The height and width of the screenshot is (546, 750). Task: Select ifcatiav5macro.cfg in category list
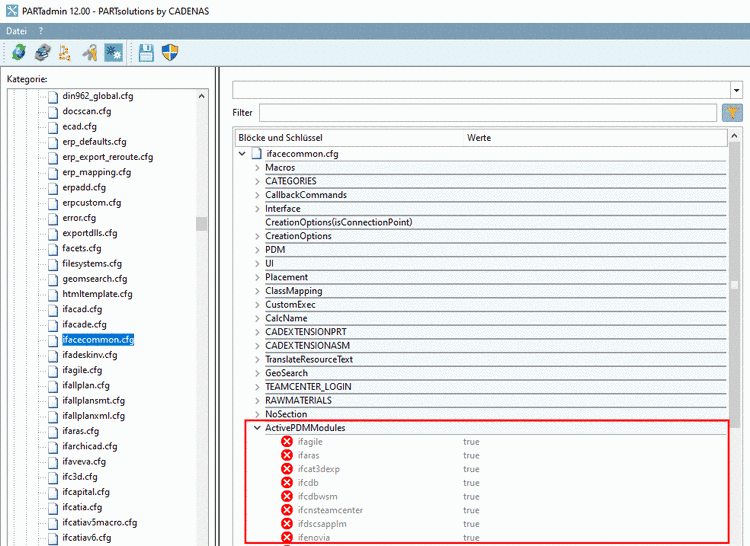pos(99,523)
